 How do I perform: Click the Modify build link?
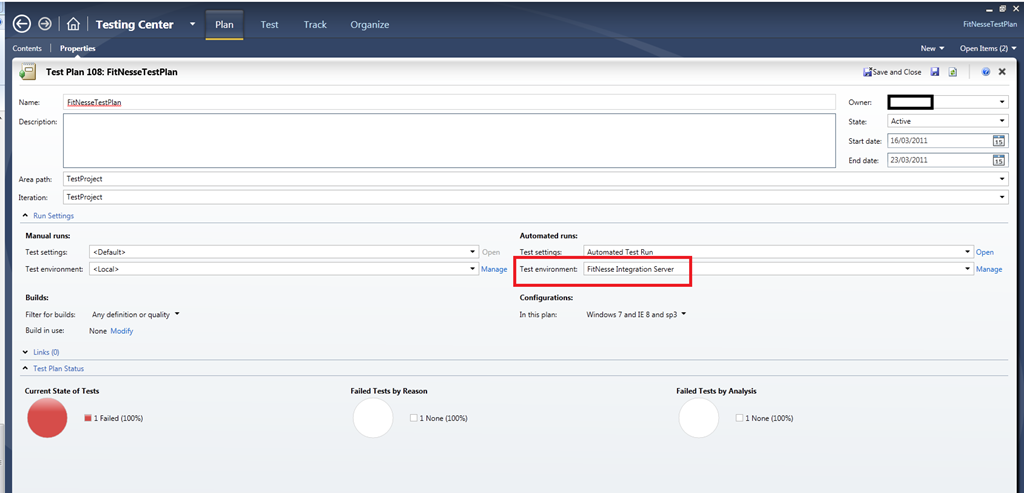point(121,331)
